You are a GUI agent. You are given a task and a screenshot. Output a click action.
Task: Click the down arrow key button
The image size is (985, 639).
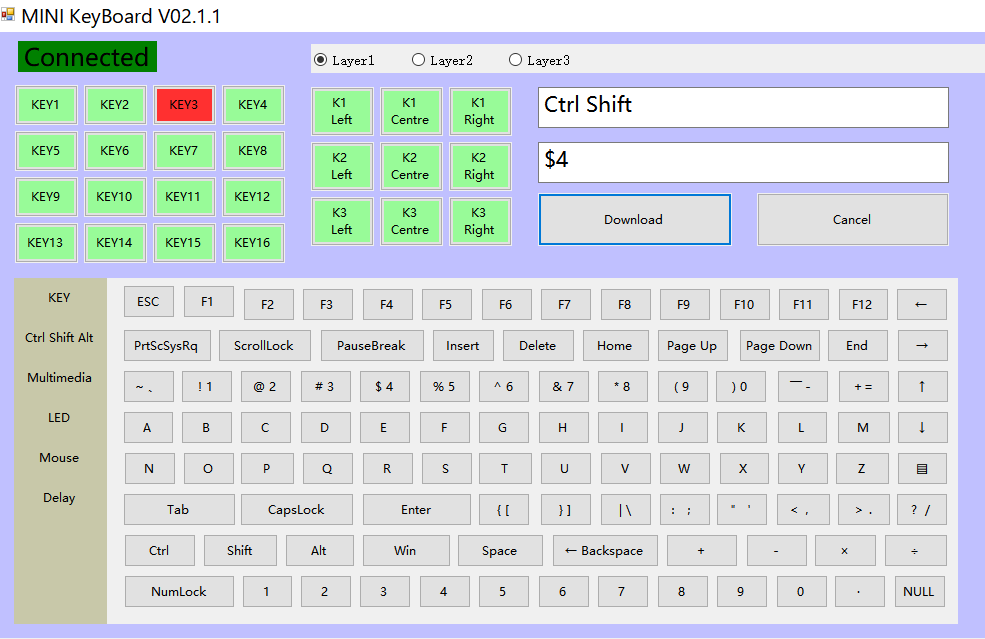tap(922, 428)
